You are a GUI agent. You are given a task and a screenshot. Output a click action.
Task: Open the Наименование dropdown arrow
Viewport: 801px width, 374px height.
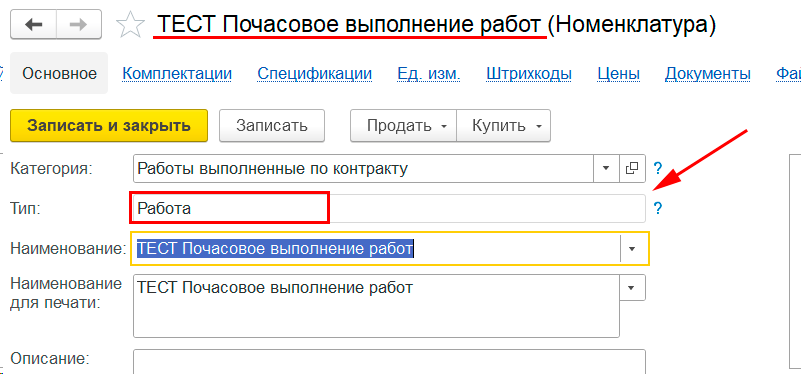coord(632,249)
